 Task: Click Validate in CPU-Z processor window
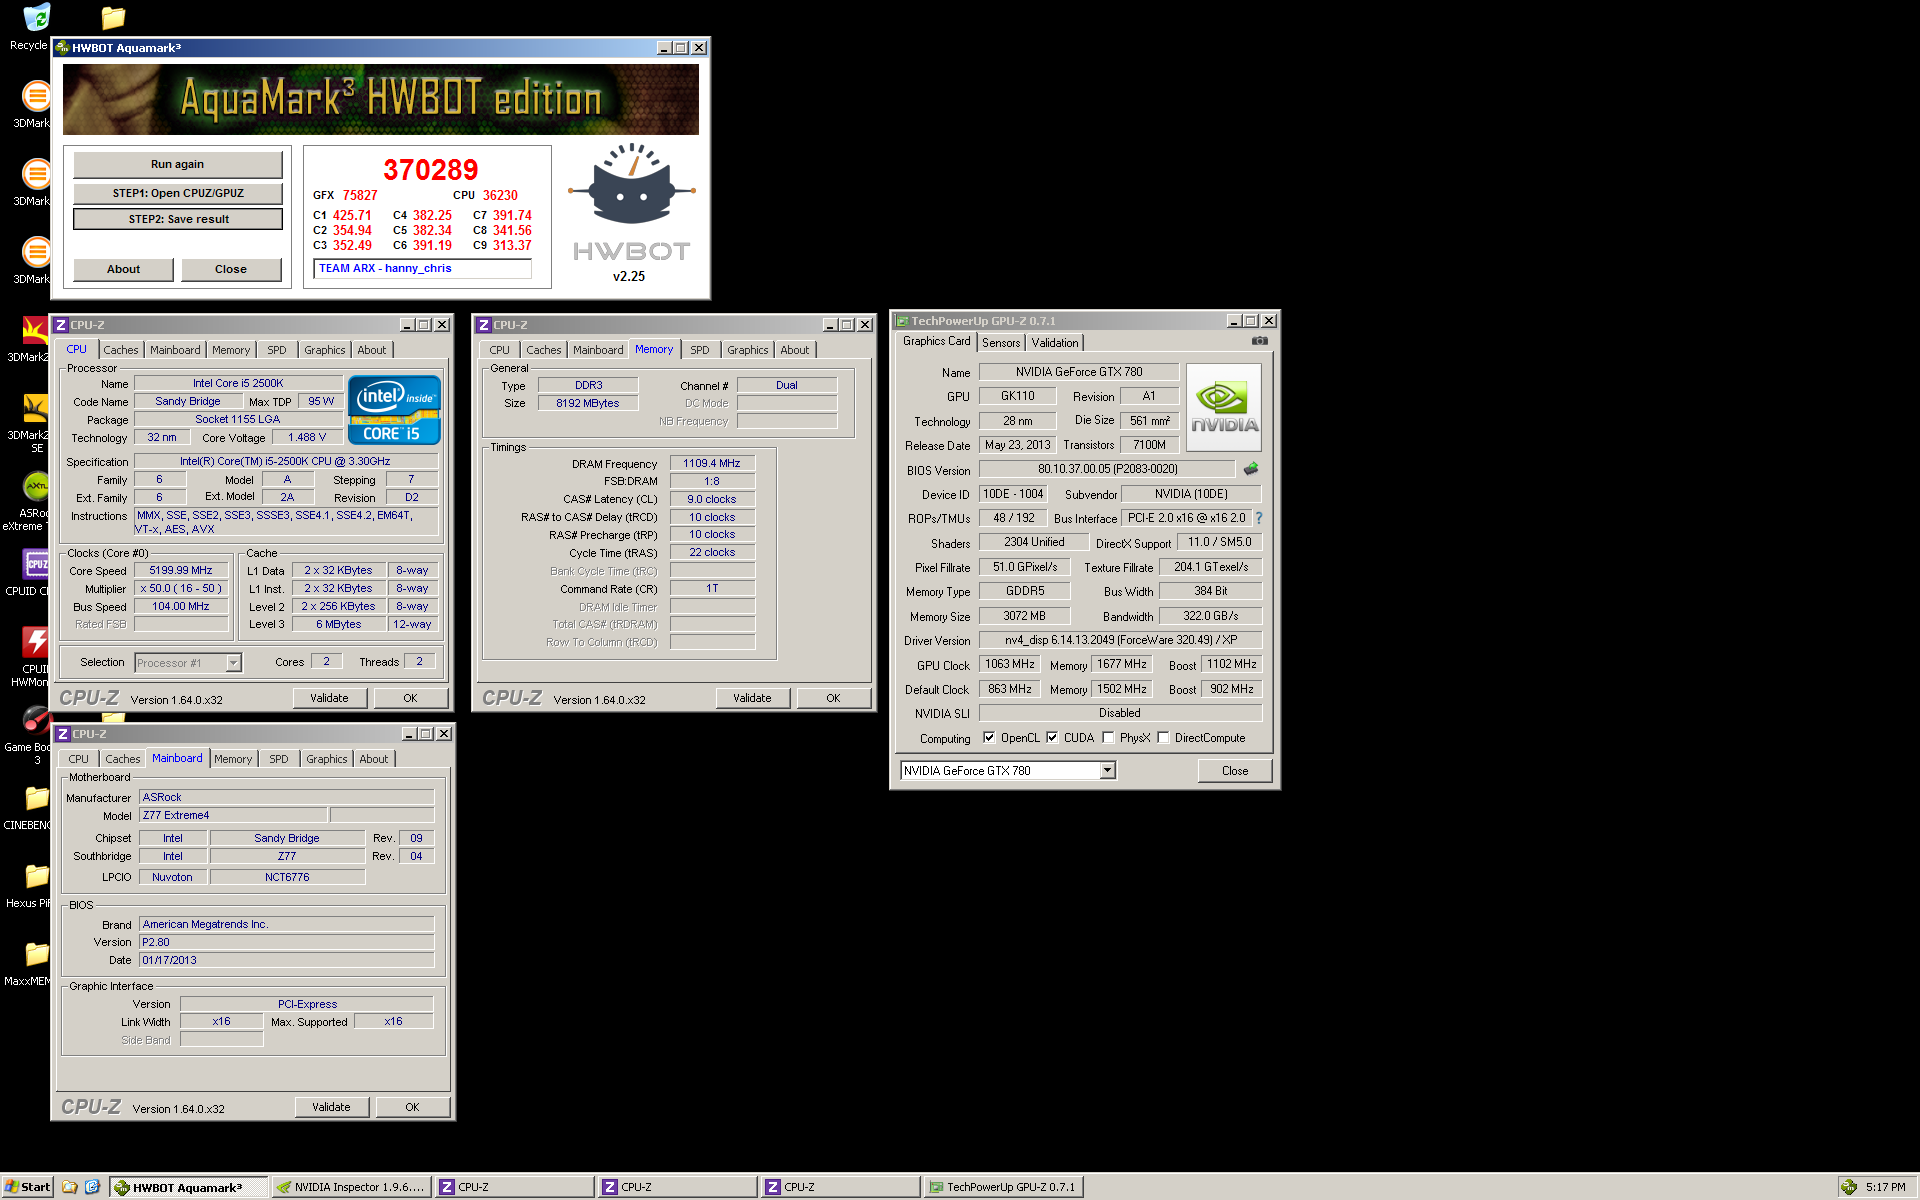[329, 698]
